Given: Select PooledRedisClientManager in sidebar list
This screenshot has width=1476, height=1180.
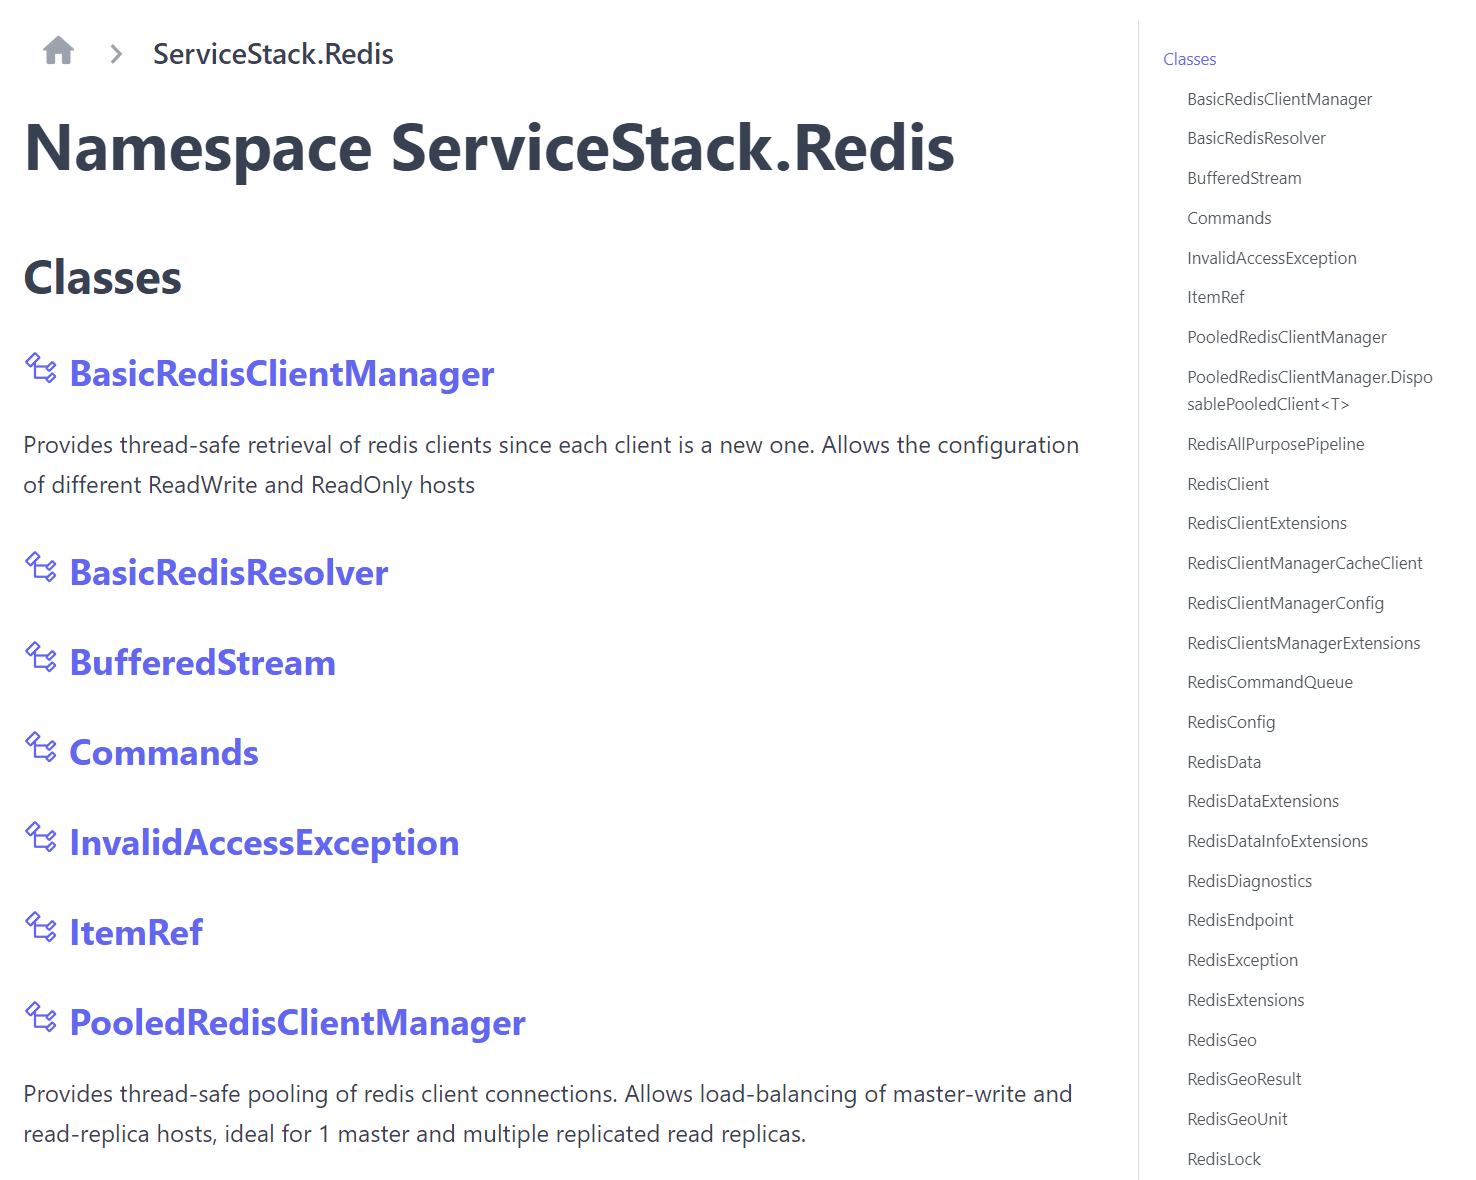Looking at the screenshot, I should pyautogui.click(x=1286, y=337).
